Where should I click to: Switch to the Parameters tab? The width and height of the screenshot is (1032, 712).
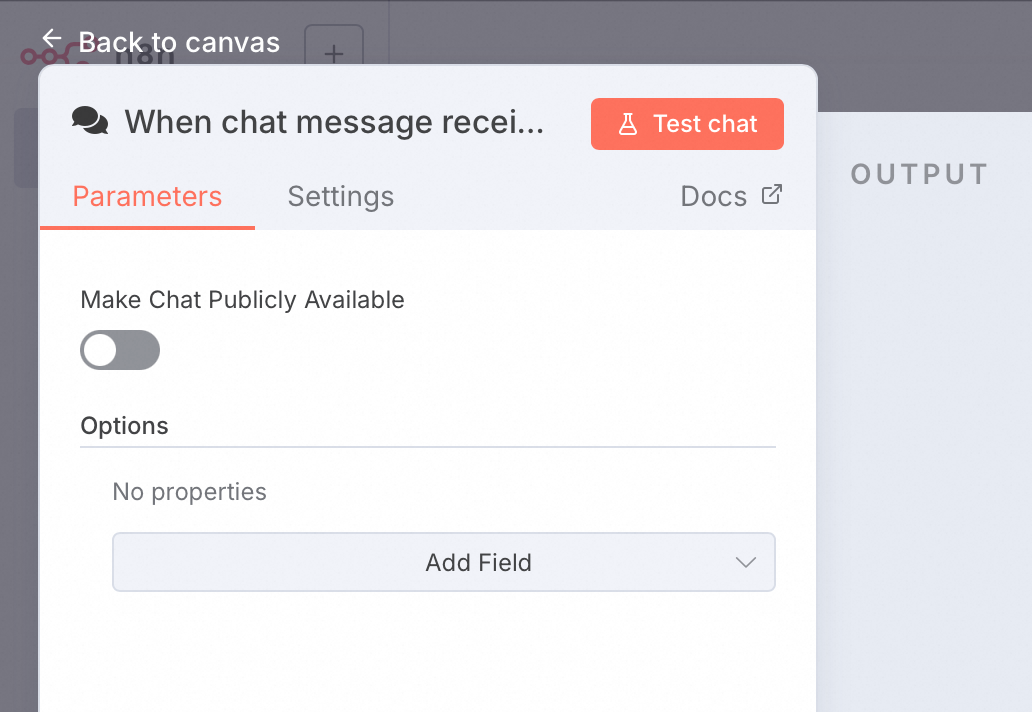147,196
